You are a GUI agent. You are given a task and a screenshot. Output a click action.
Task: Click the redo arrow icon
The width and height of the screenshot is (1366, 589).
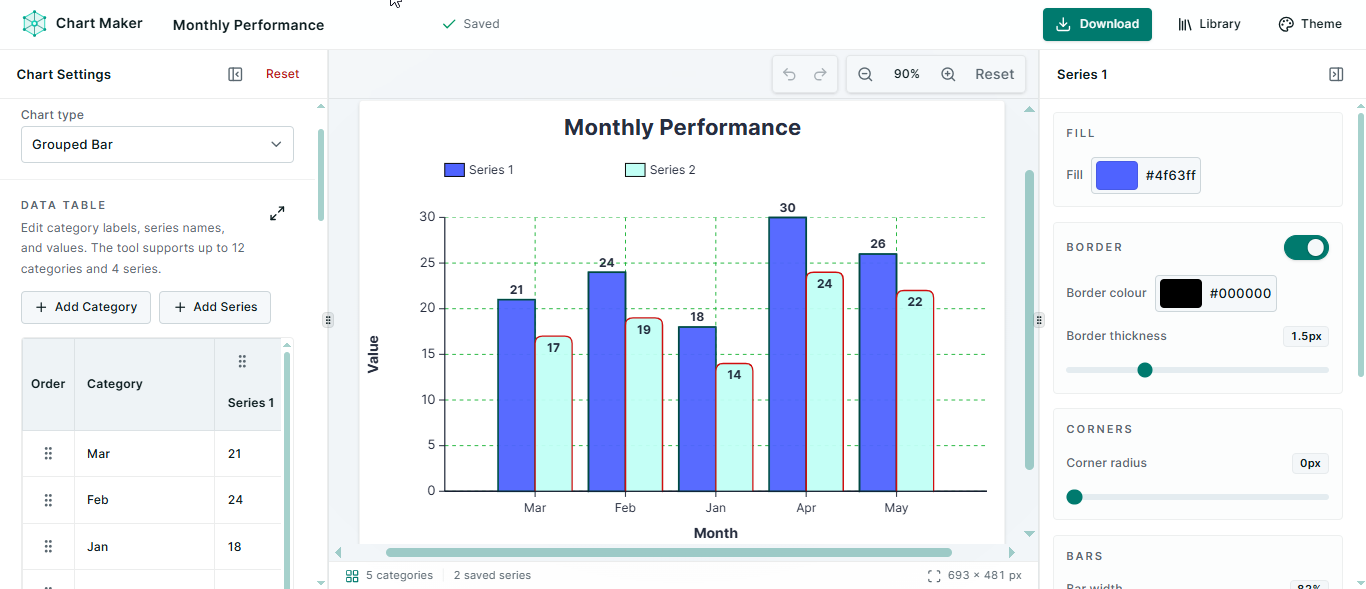820,74
